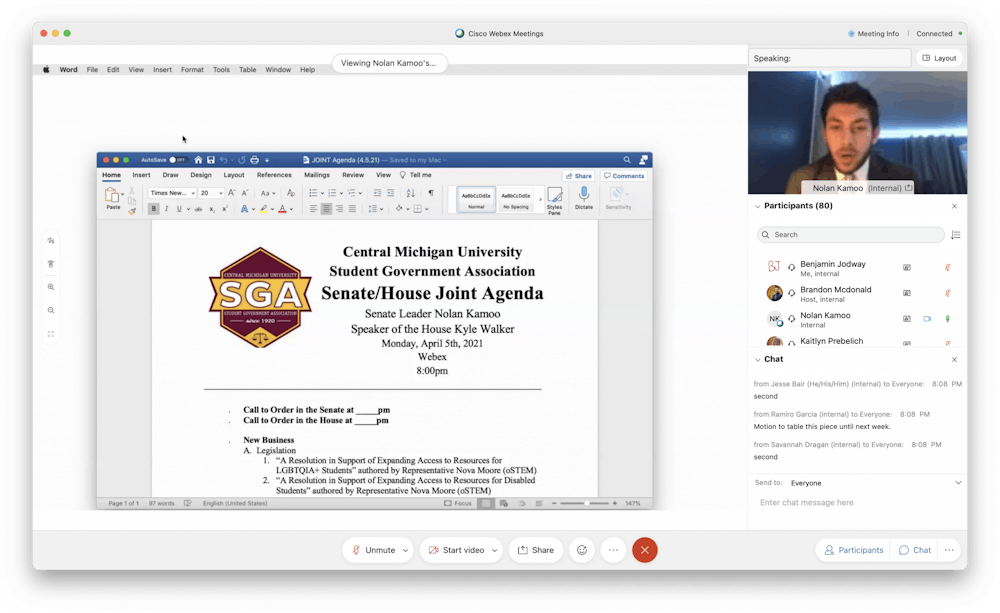Click the zoom in magnifier icon
Screen dimensions: 1000x613
tap(51, 287)
